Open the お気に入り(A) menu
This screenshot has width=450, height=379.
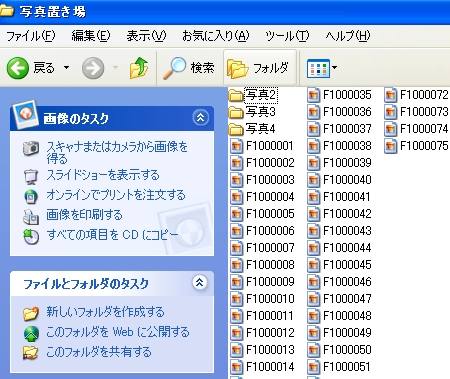(216, 36)
